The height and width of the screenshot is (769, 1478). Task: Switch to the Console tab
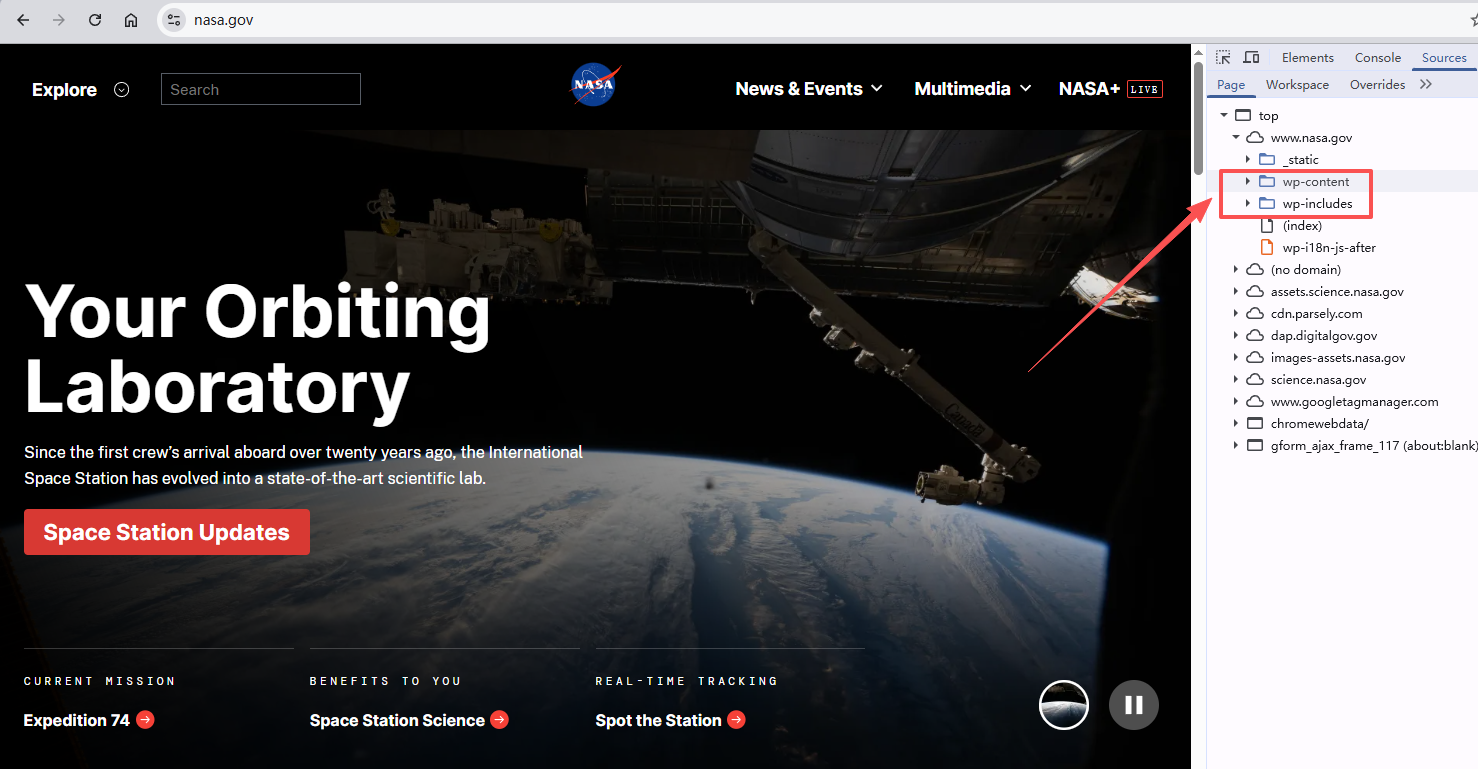coord(1378,58)
